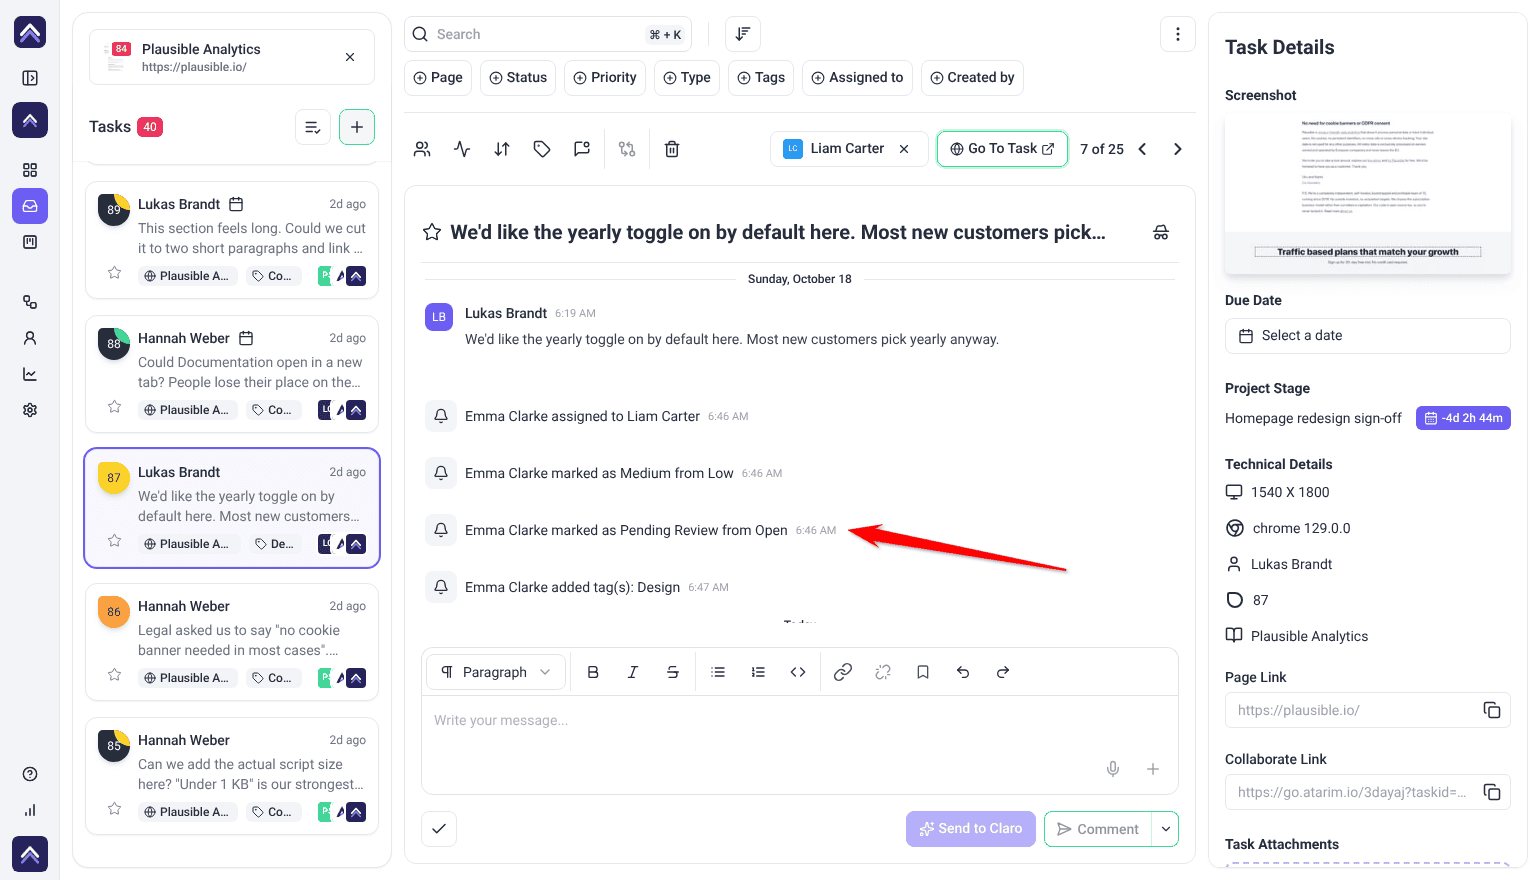
Task: Star Hannah Weber task 86 card
Action: (115, 675)
